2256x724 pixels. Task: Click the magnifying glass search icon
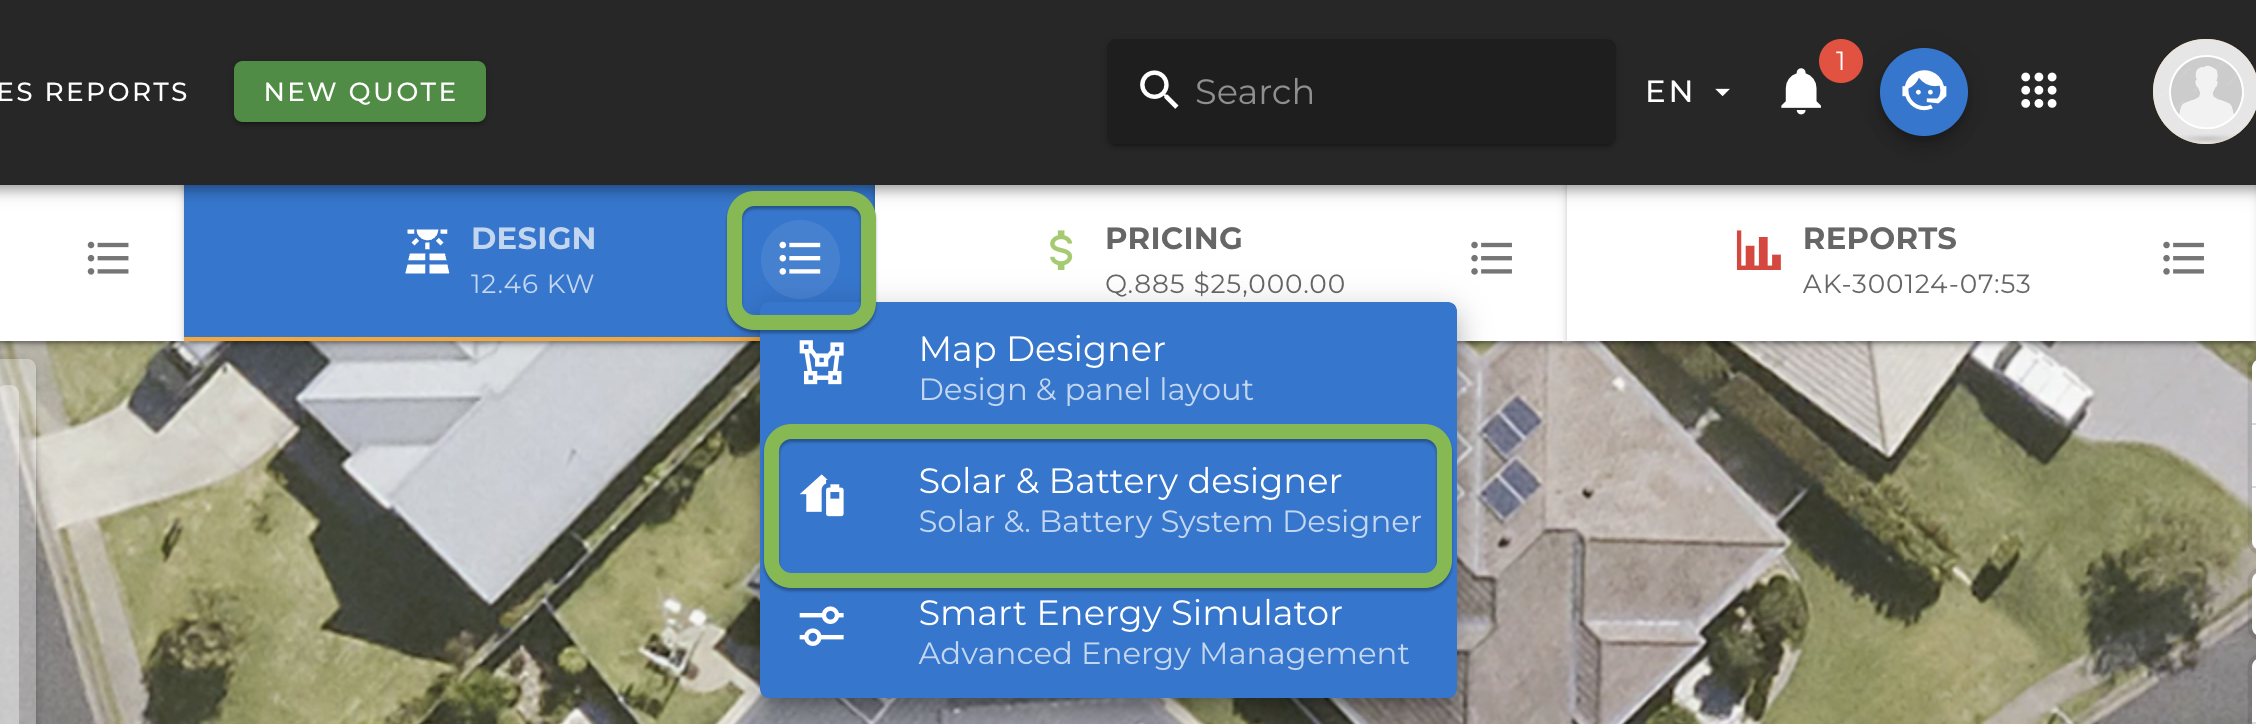point(1158,90)
